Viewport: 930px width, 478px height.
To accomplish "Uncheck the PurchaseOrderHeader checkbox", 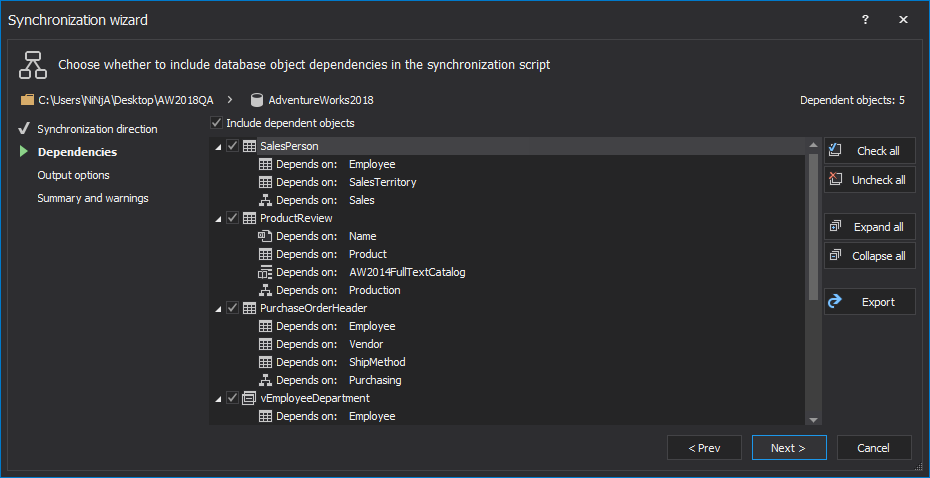I will click(232, 308).
